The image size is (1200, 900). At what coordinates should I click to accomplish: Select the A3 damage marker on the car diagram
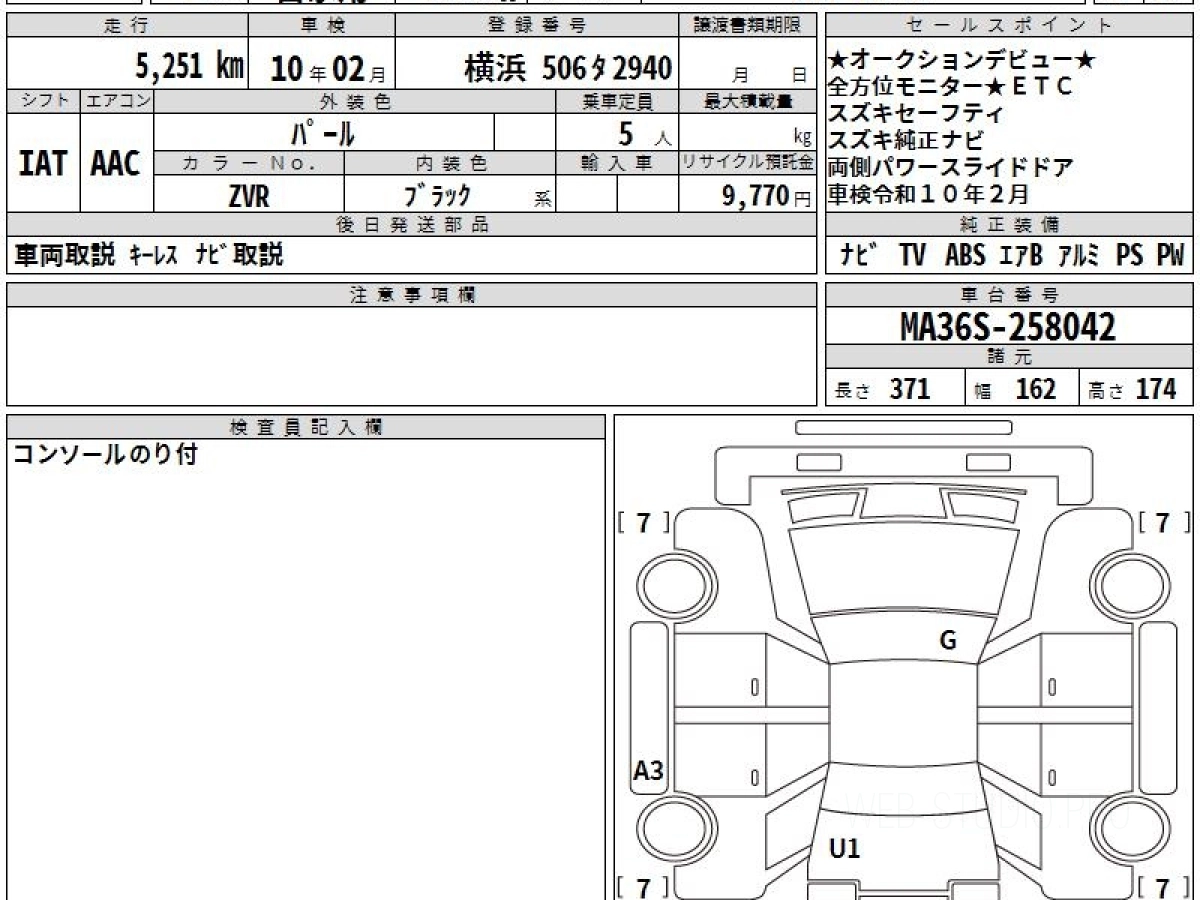[648, 770]
